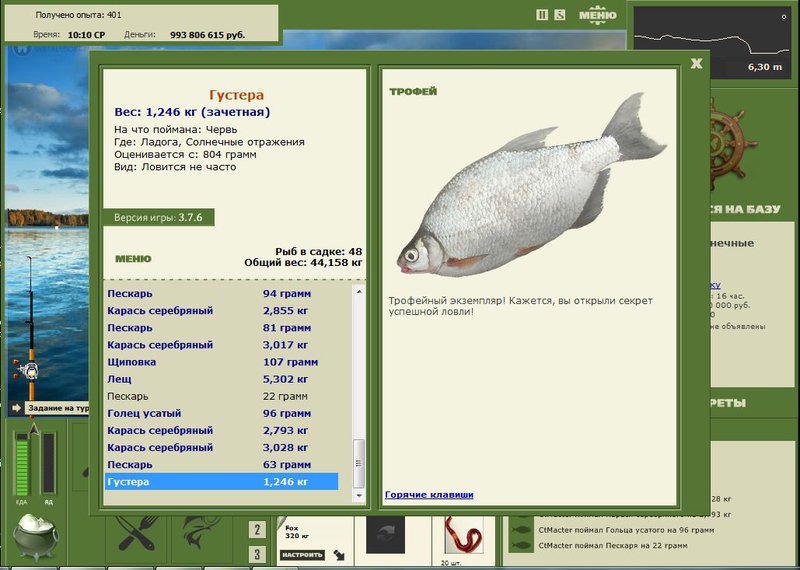This screenshot has height=570, width=800.
Task: Click the knife and fork icon
Action: pos(137,535)
